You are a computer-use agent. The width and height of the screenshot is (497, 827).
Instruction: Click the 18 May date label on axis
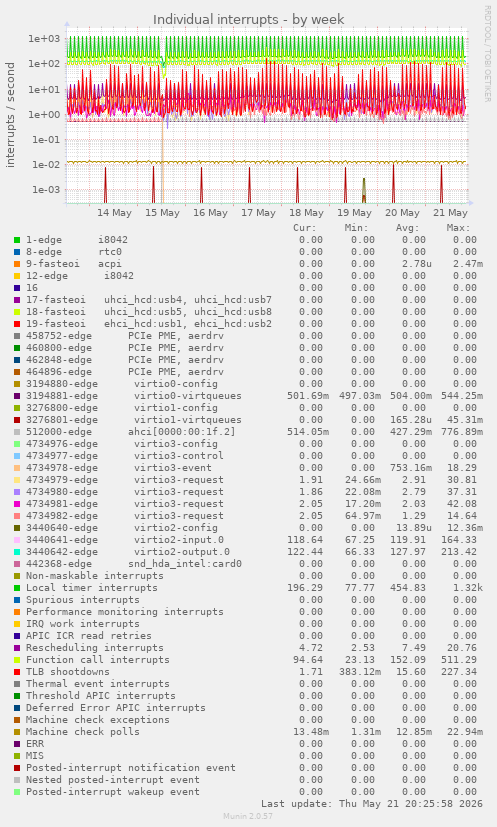coord(307,213)
